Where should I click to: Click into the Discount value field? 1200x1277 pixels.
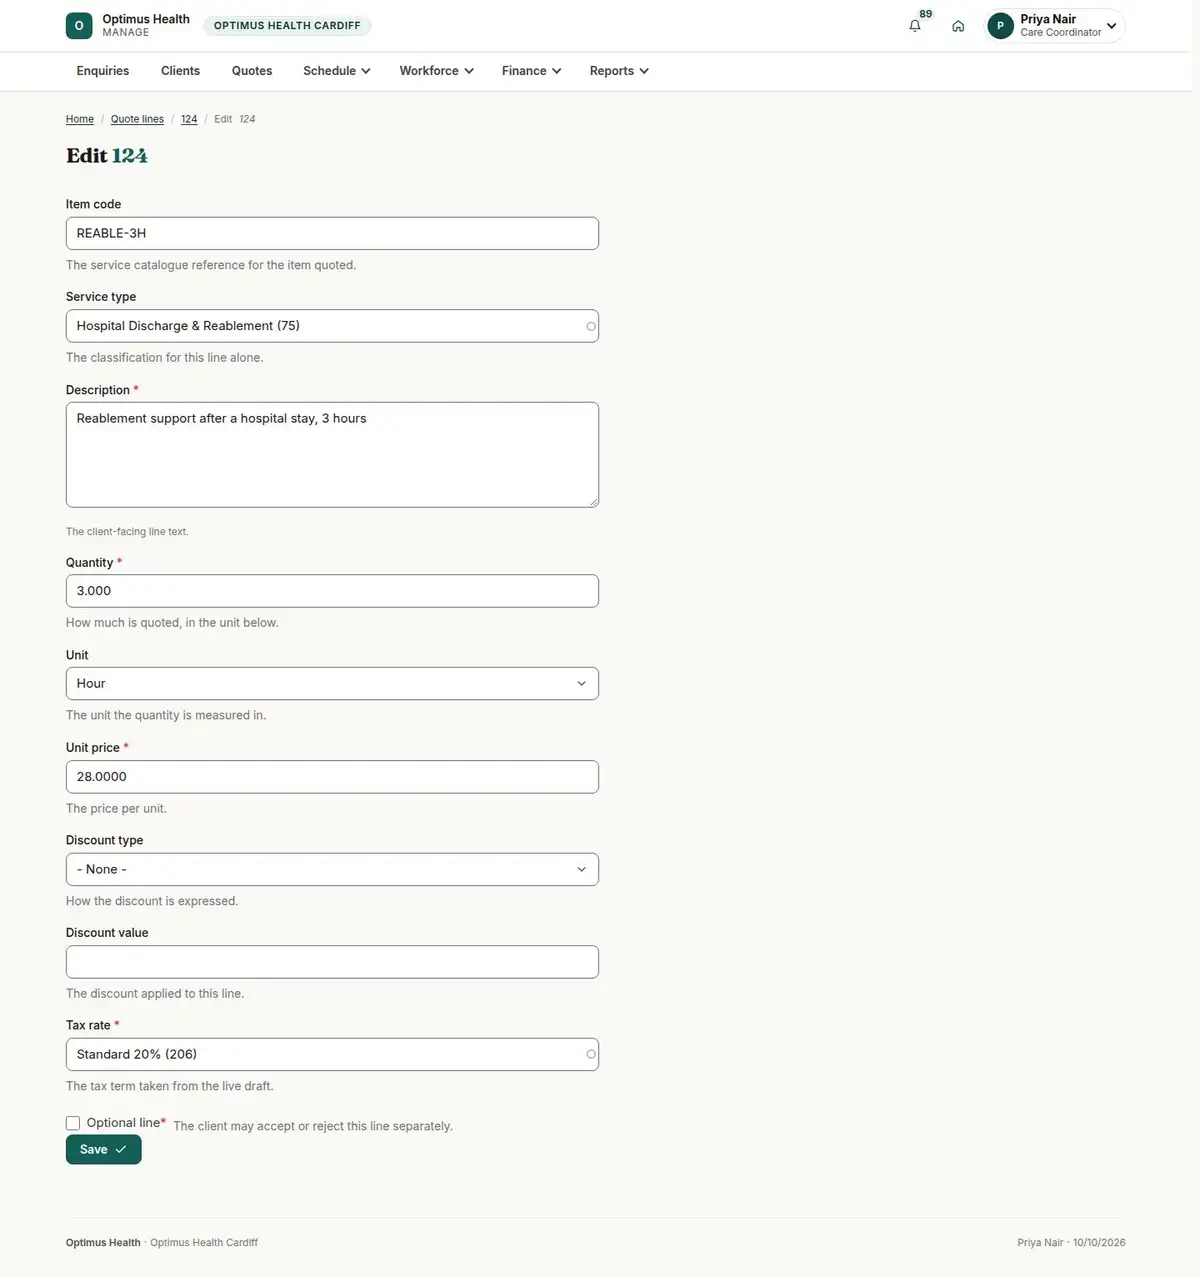332,962
